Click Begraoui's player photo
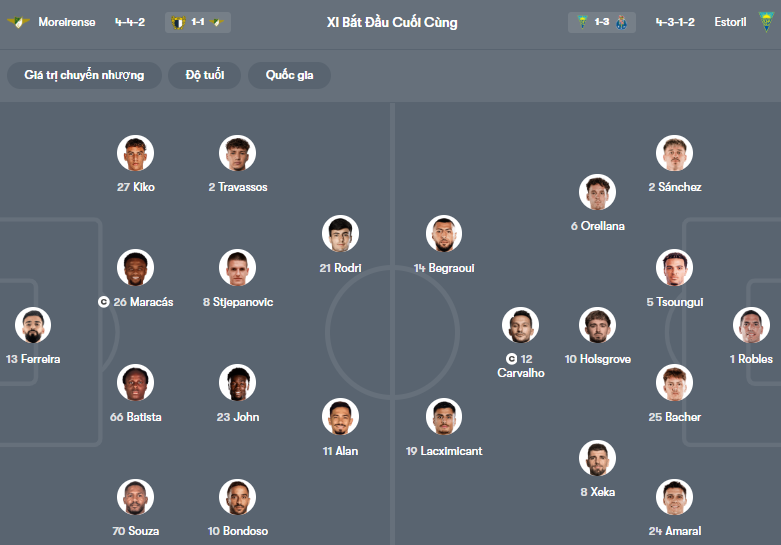This screenshot has width=781, height=545. (444, 234)
